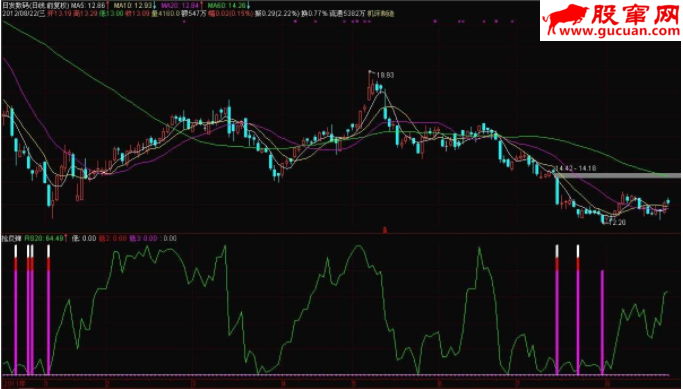The image size is (683, 389).
Task: Click the 18.93 peak price label
Action: tap(385, 75)
